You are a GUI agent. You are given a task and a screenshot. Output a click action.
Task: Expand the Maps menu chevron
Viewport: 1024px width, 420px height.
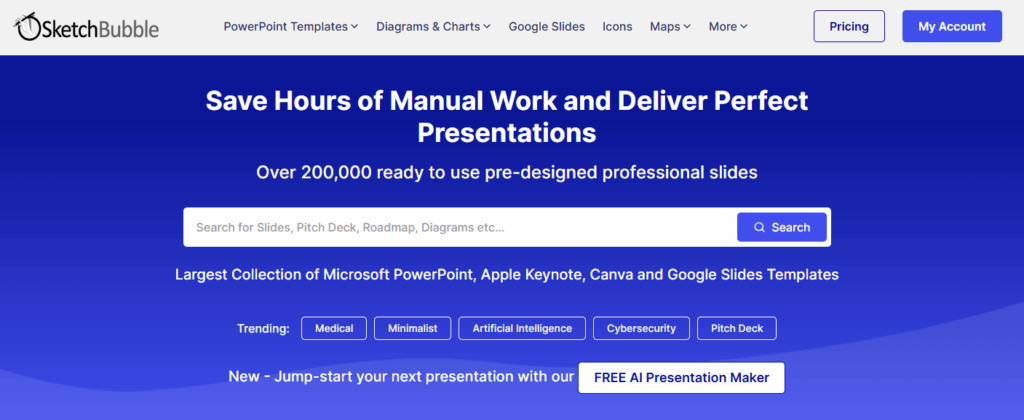click(686, 27)
